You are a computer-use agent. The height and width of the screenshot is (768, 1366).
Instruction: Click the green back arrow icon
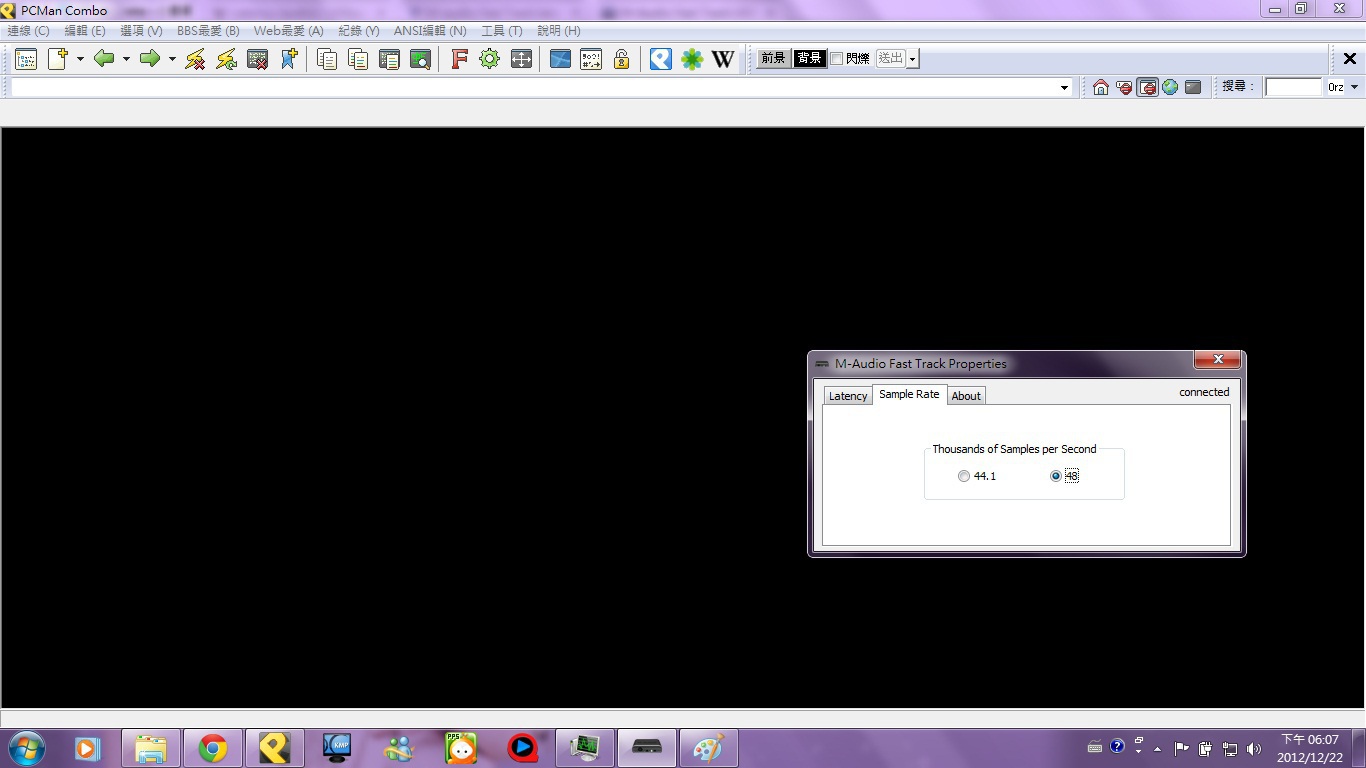(x=104, y=59)
